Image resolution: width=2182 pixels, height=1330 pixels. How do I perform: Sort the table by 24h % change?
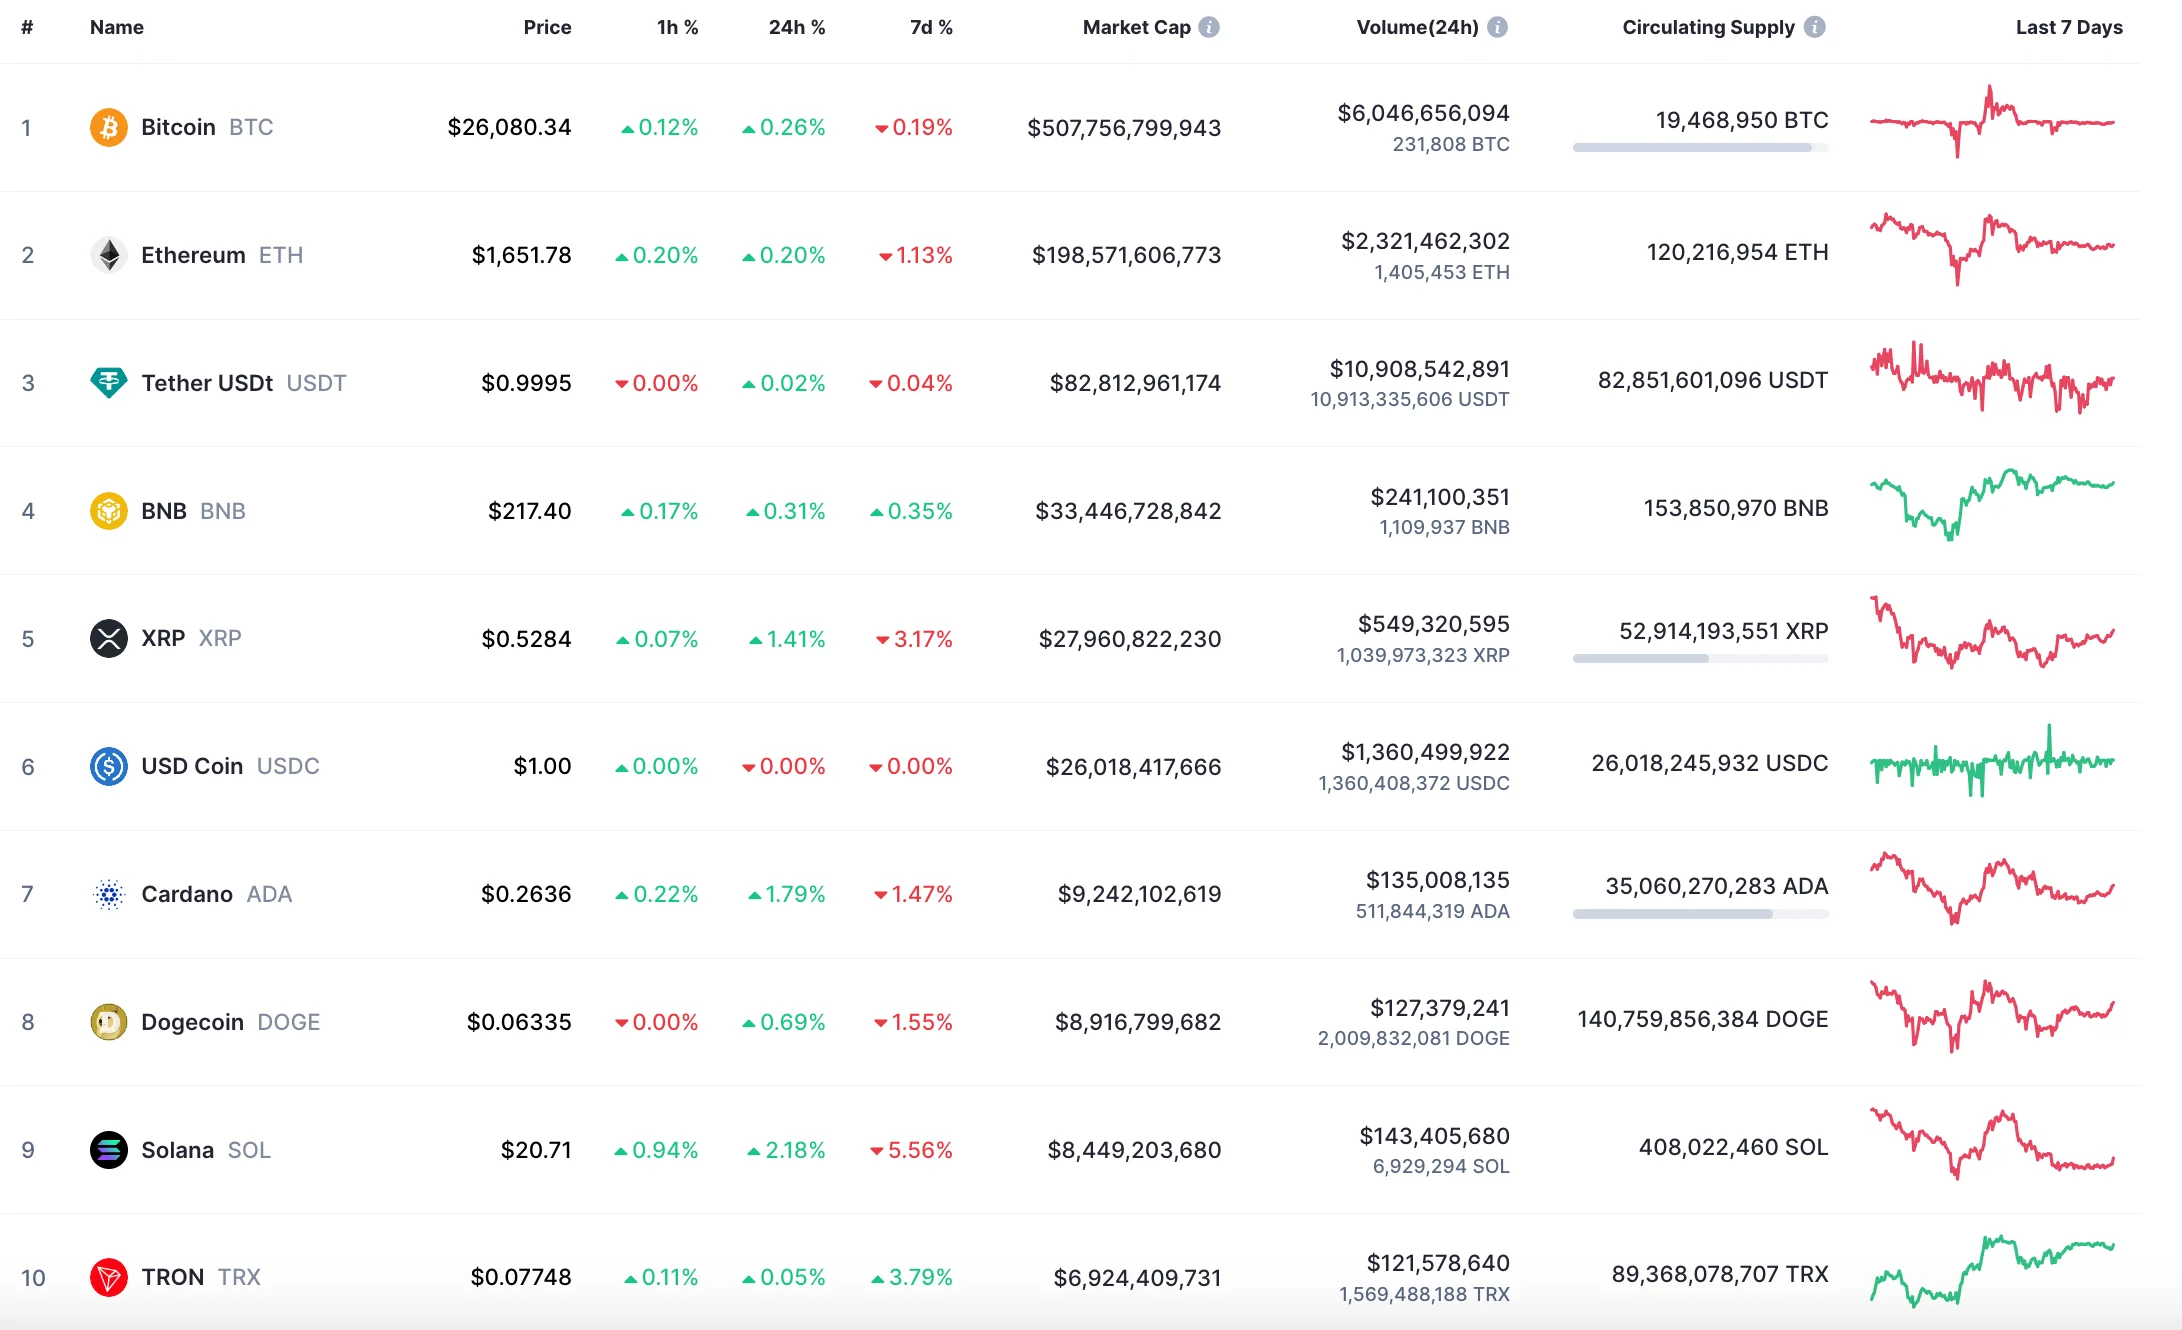[796, 27]
